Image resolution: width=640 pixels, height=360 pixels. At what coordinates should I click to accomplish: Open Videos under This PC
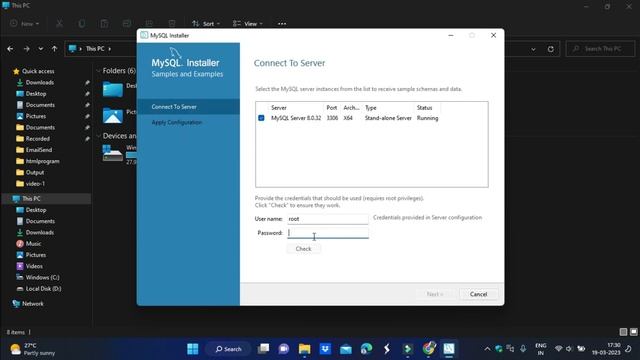pyautogui.click(x=34, y=266)
